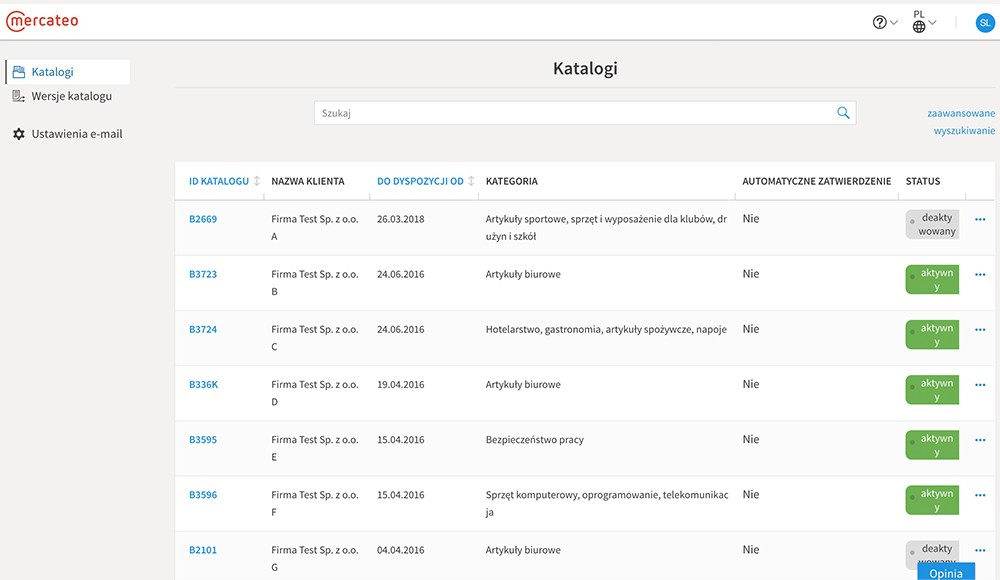This screenshot has width=1000, height=580.
Task: Open the PL language globe selector
Action: point(923,22)
